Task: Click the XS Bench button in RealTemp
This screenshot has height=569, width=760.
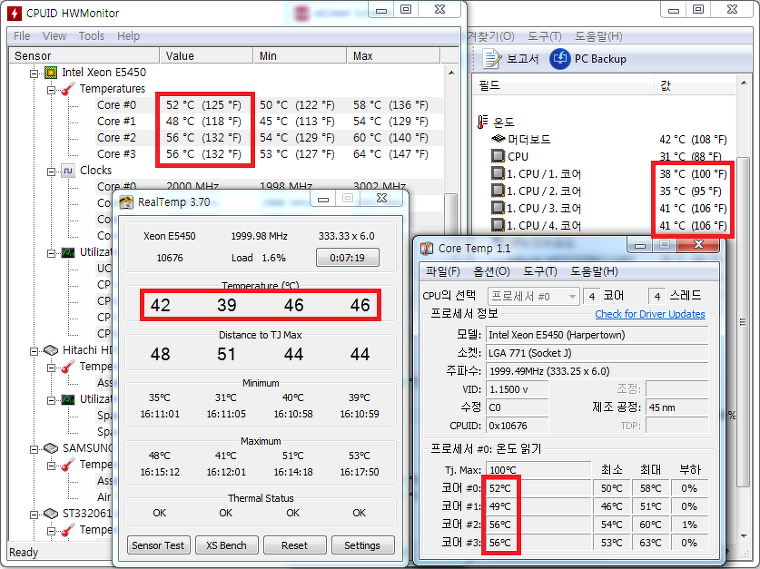Action: point(226,545)
